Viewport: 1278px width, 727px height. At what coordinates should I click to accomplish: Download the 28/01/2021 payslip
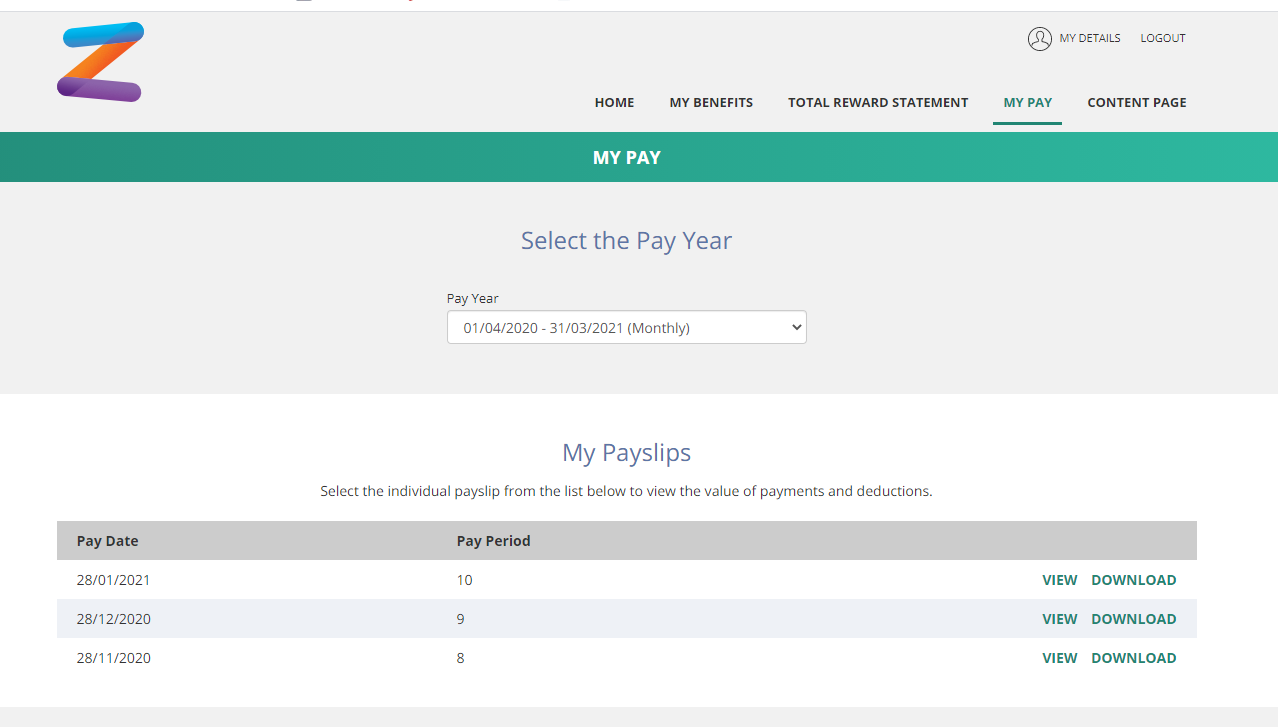1133,580
